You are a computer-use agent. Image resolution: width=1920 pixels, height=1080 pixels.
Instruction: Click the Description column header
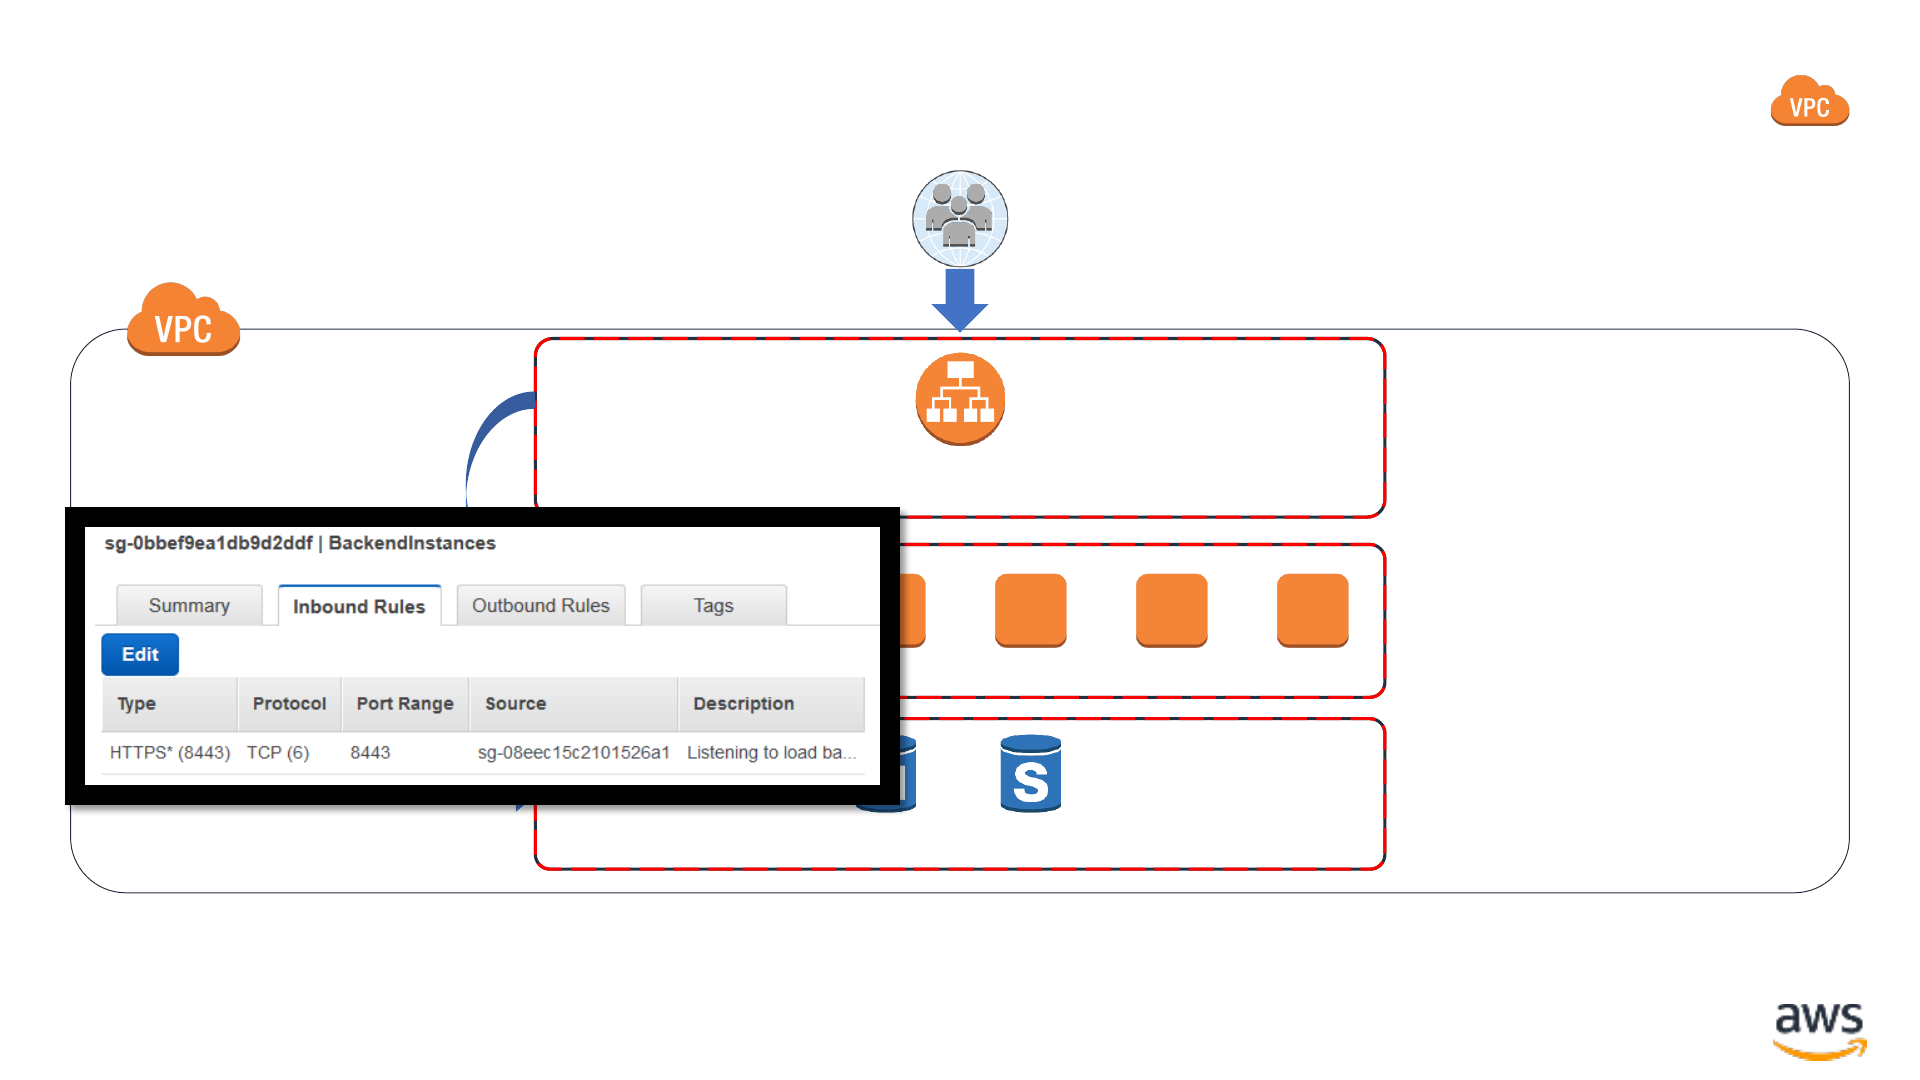pyautogui.click(x=771, y=704)
